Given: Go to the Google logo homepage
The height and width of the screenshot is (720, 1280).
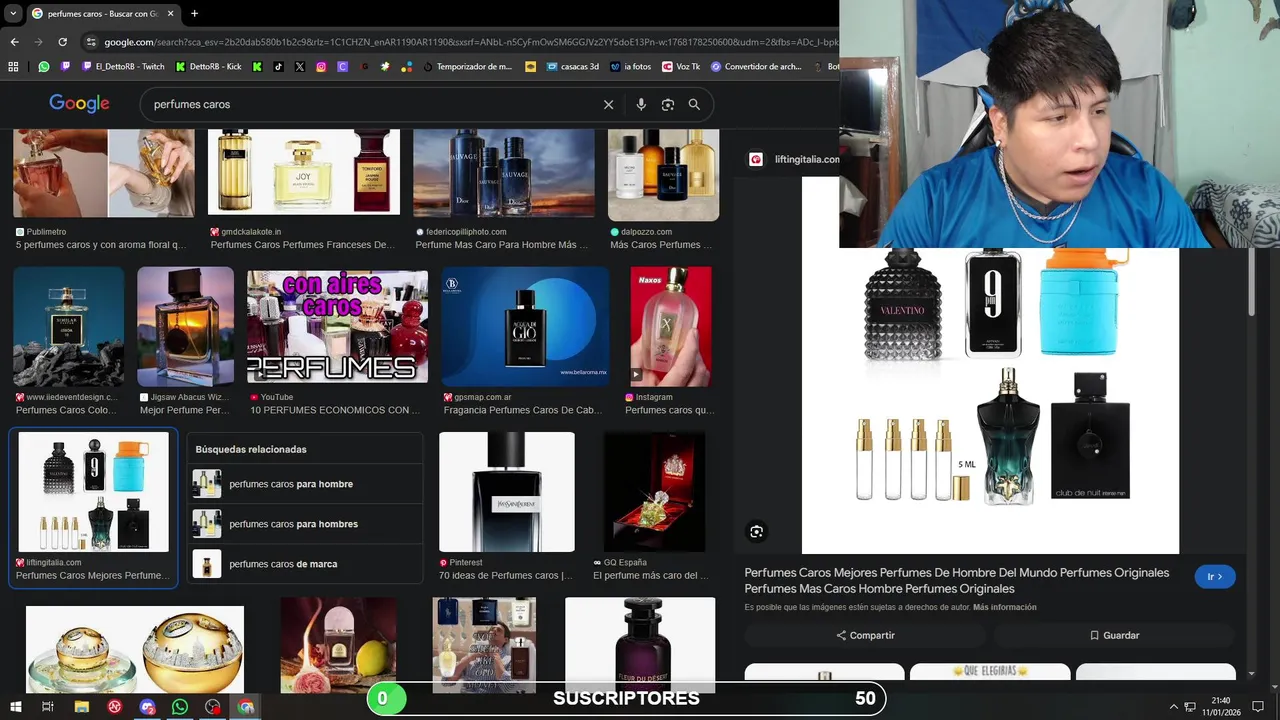Looking at the screenshot, I should click(79, 104).
